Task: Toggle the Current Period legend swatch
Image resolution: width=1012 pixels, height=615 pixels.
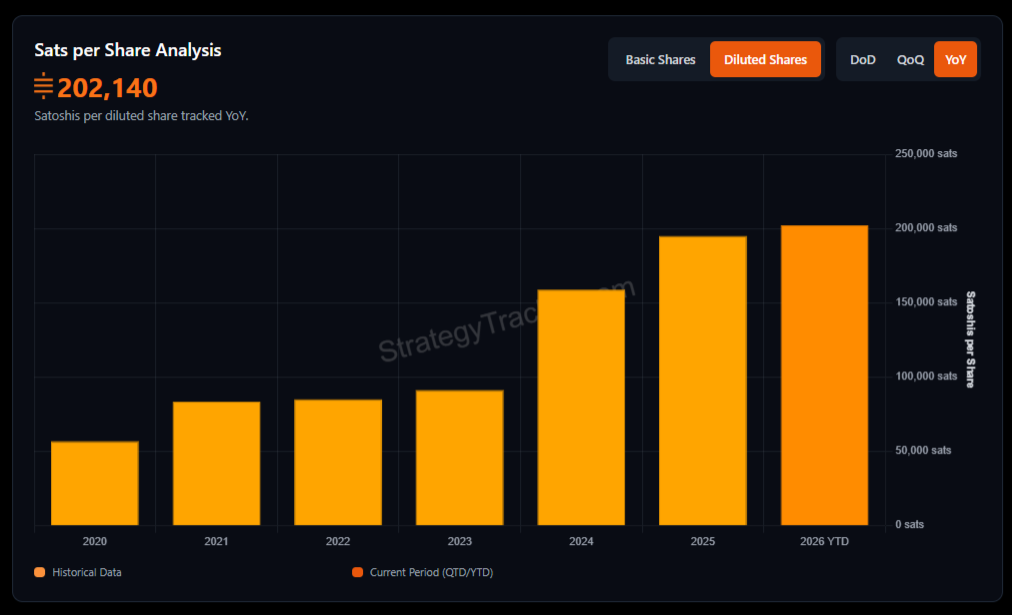Action: pos(357,573)
